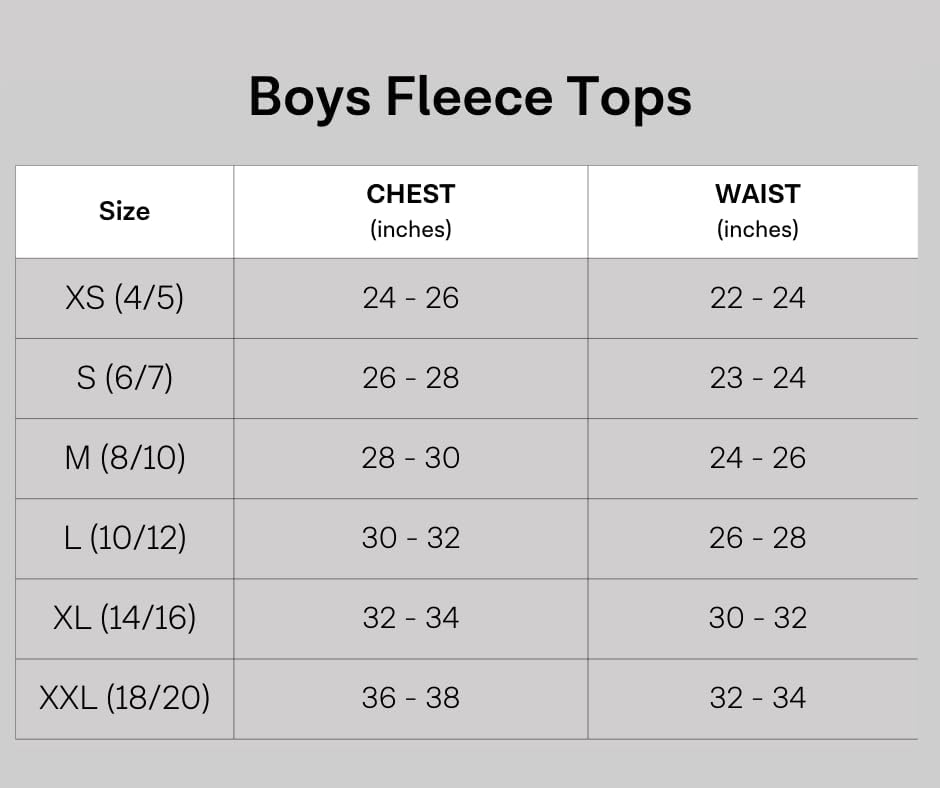Click the Boys Fleece Tops title

[470, 98]
